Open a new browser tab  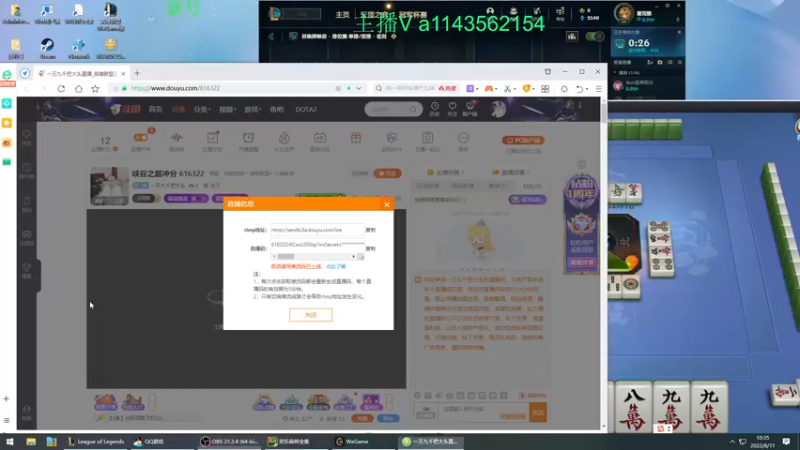coord(137,73)
